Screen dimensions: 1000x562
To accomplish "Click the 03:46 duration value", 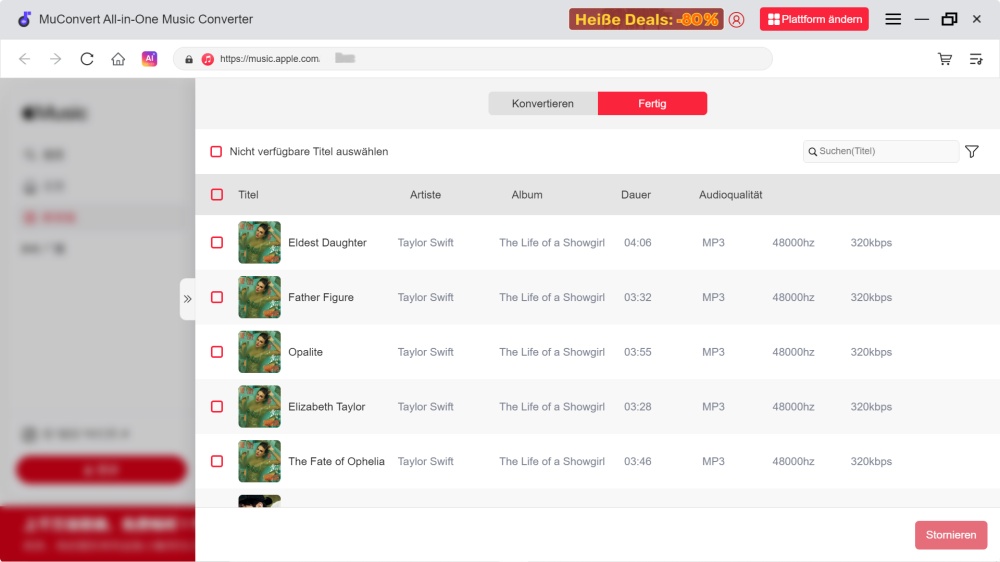I will [x=638, y=461].
